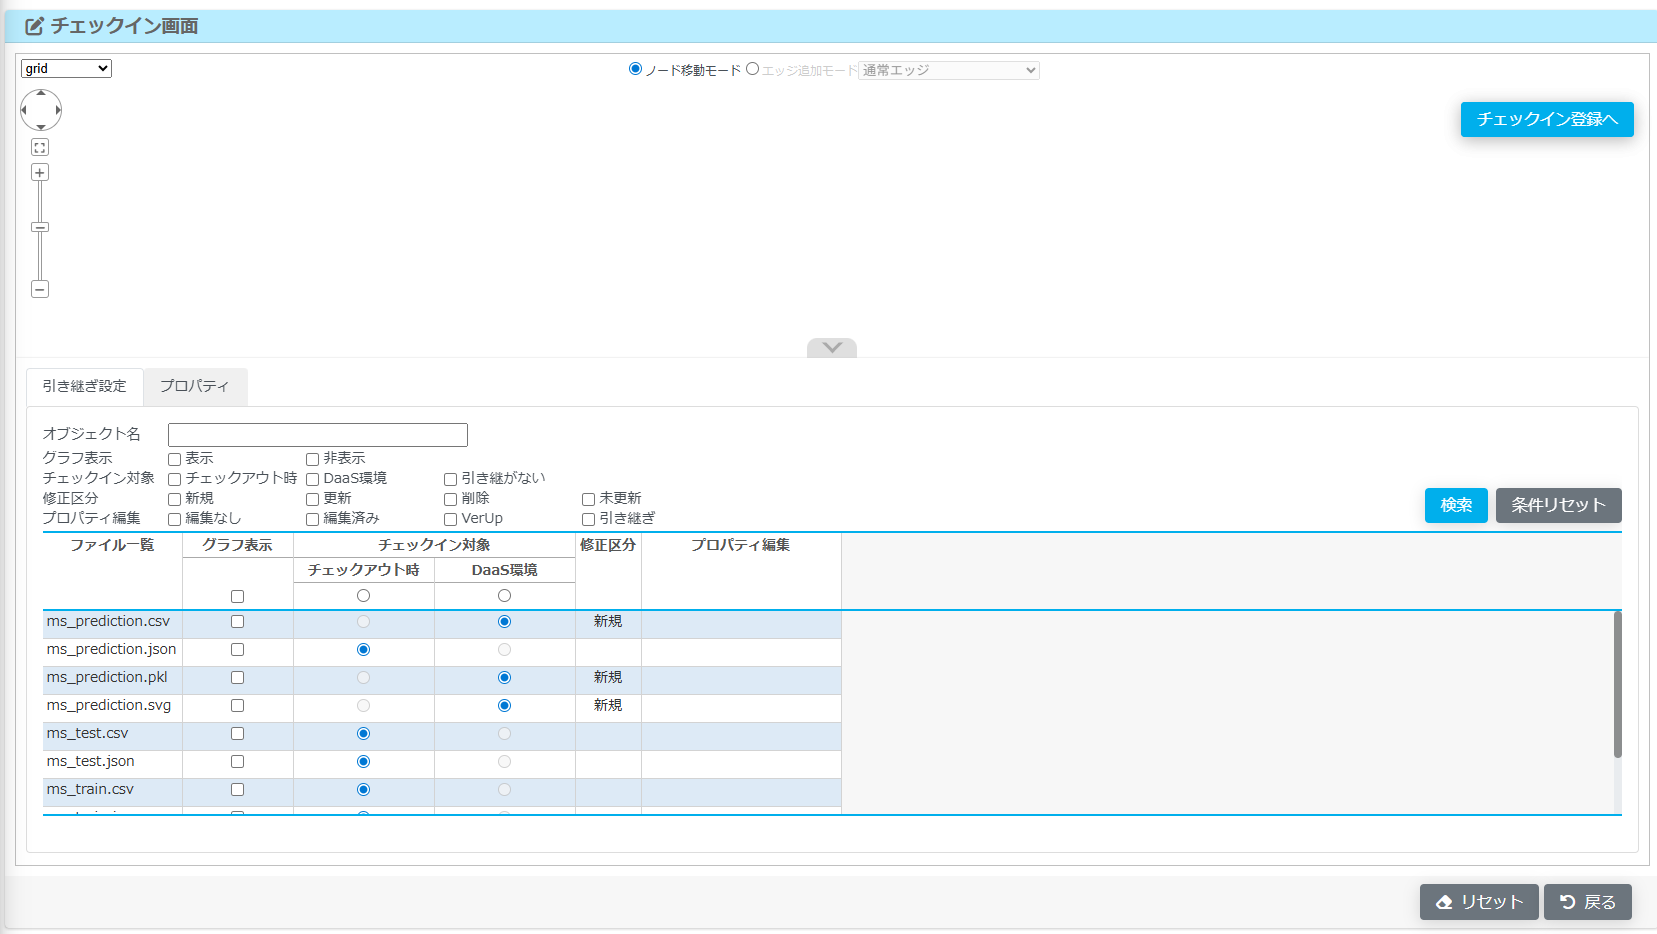
Task: Click the zoom out minus icon
Action: 40,289
